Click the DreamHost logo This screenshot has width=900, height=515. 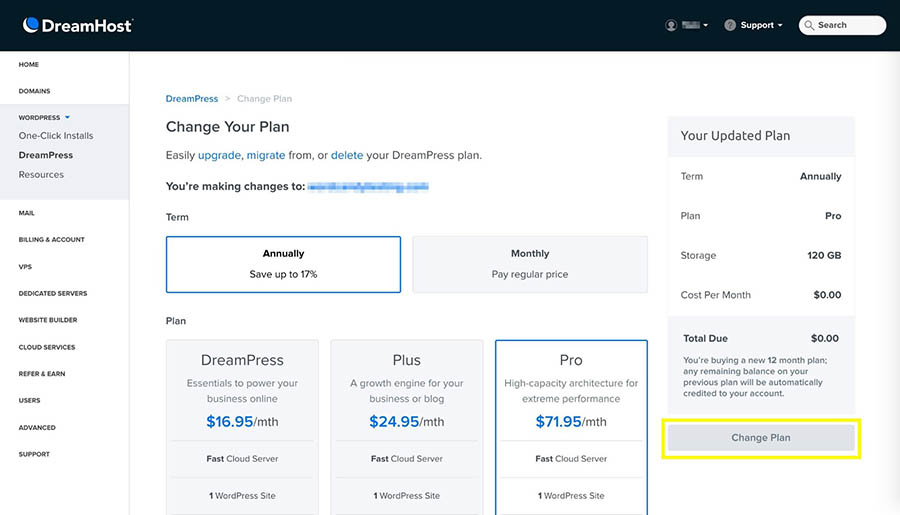click(x=77, y=25)
